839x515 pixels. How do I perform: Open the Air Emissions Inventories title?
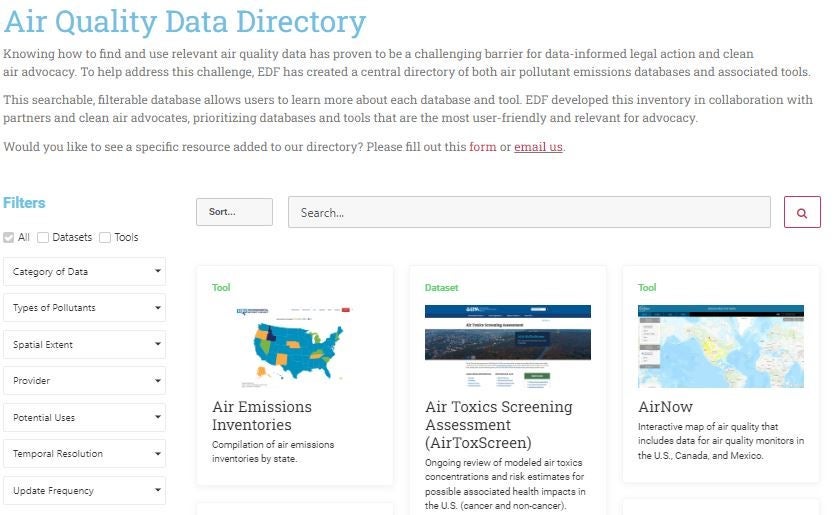click(262, 416)
